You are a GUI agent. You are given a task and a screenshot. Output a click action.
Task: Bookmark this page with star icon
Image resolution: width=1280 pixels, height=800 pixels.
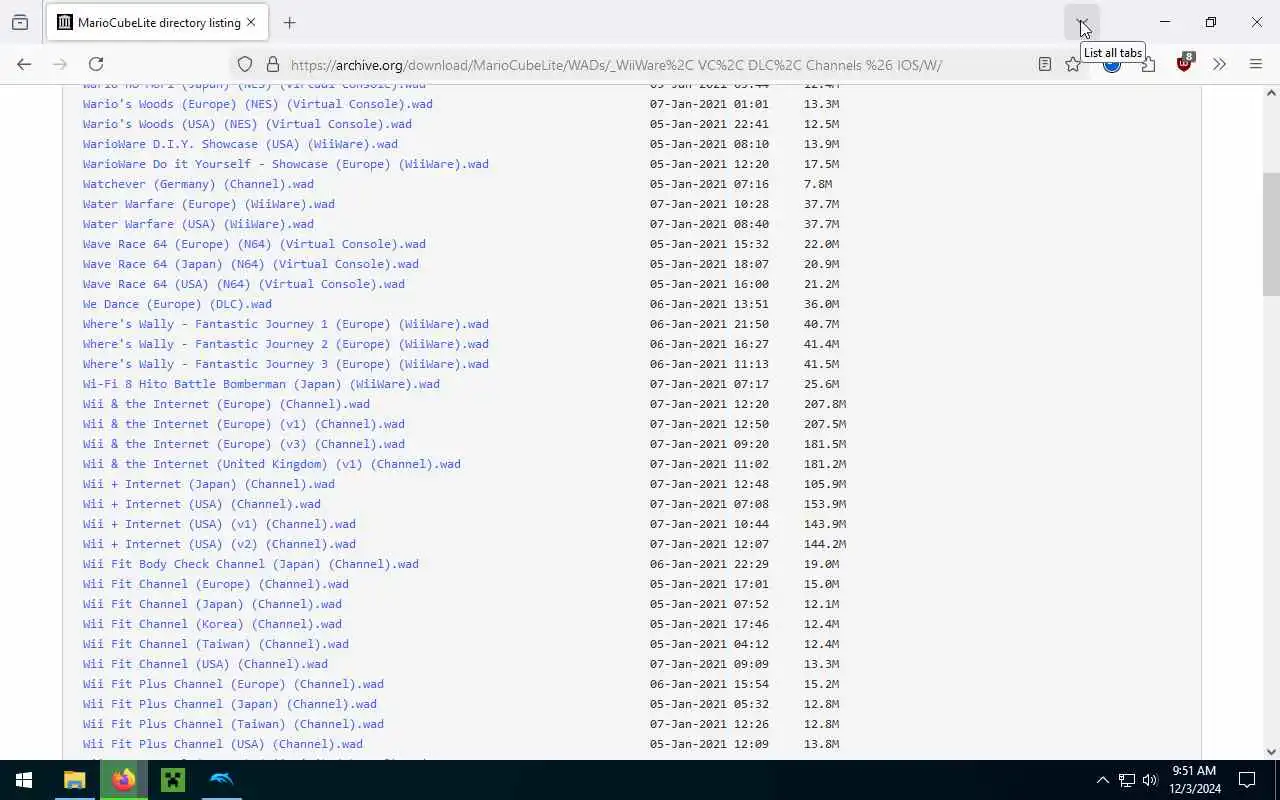(1072, 64)
